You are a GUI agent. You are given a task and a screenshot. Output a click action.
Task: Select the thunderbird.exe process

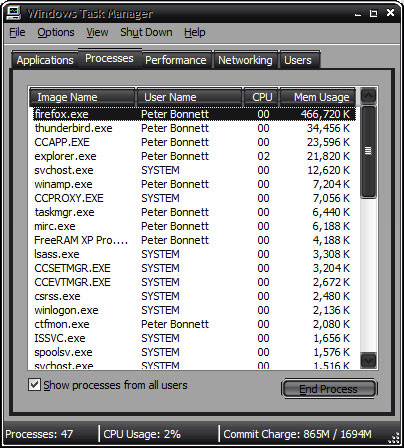point(194,128)
